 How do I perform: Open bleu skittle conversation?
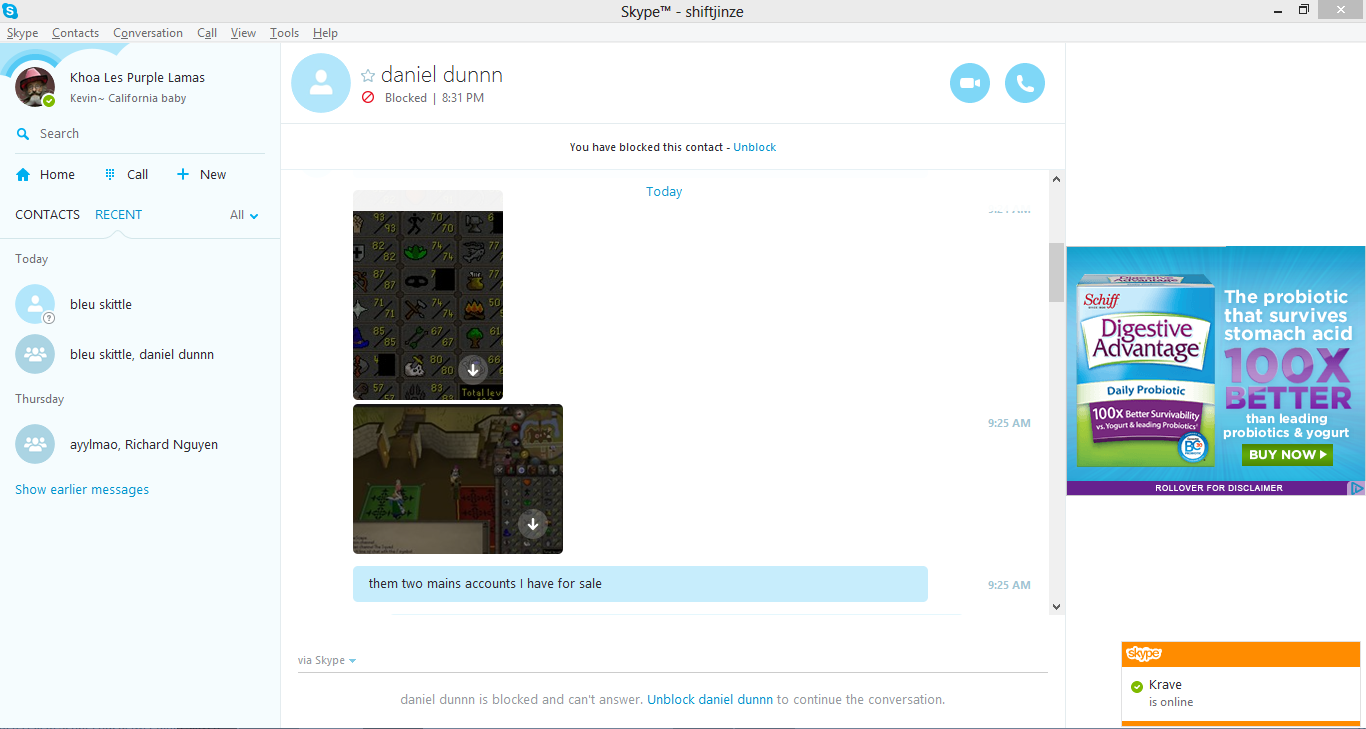coord(140,304)
